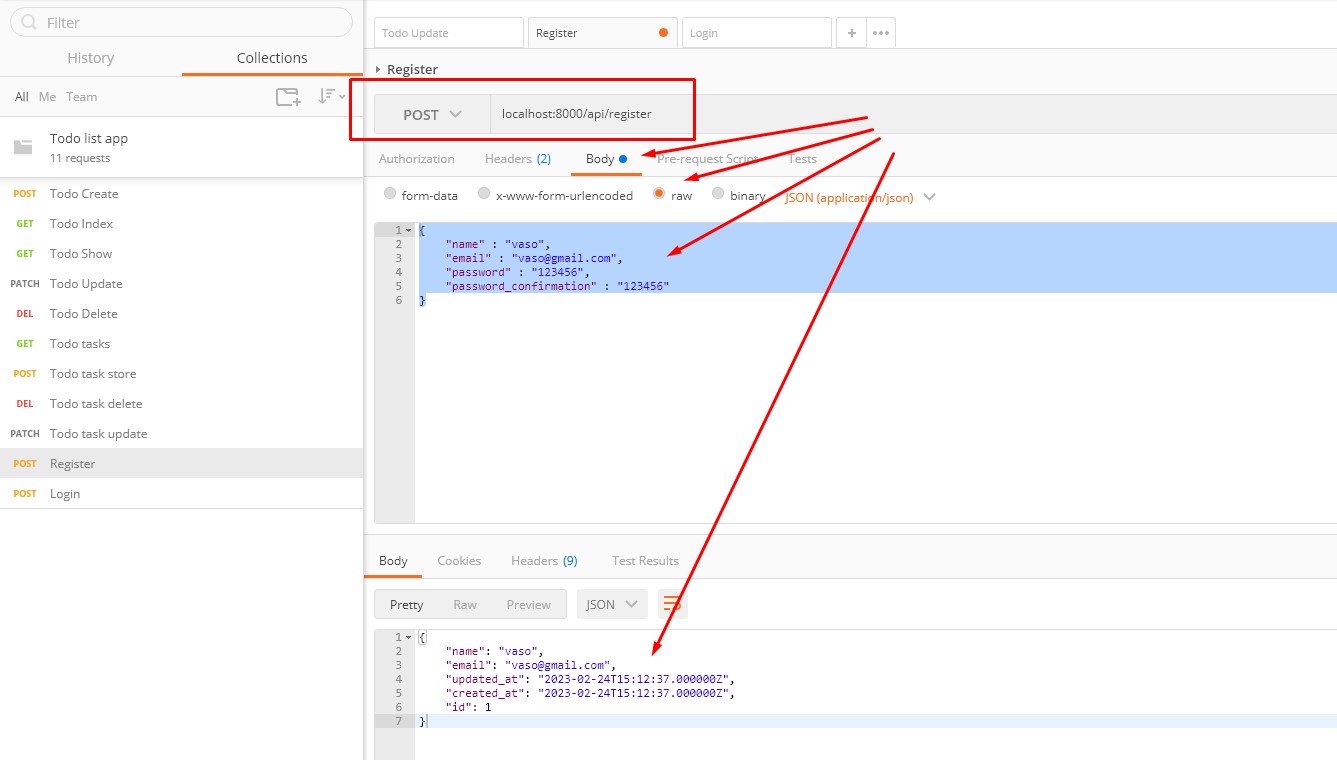Select the Login request in collection
Viewport: 1337px width, 760px height.
coord(65,494)
